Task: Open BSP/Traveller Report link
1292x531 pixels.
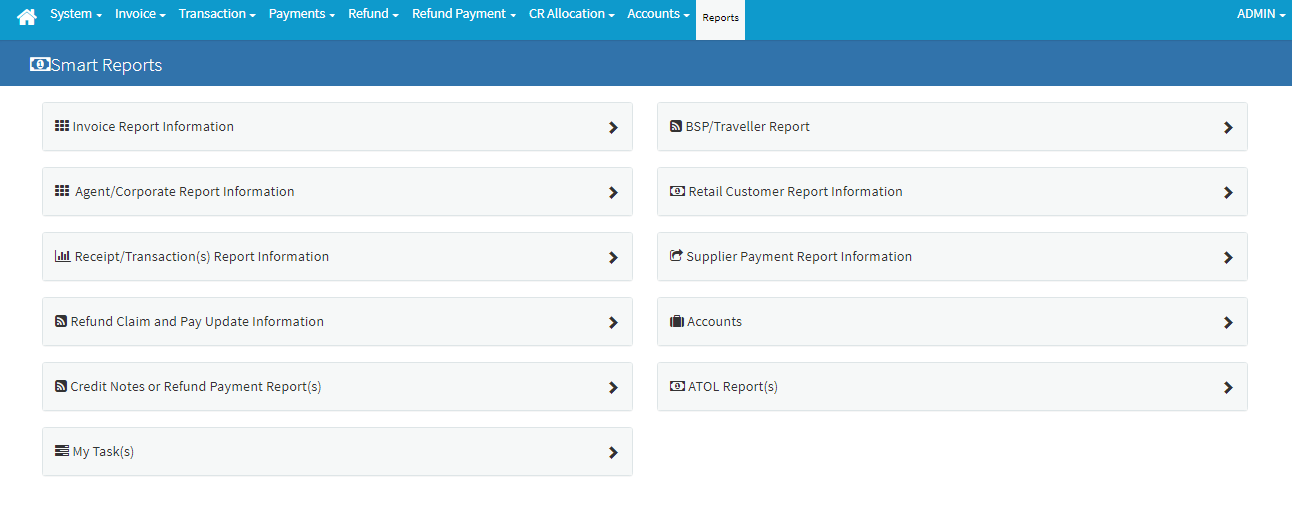Action: coord(748,127)
